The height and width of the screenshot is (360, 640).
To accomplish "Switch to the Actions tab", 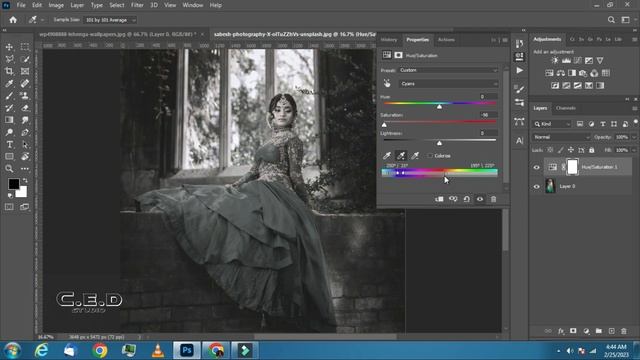I will click(x=446, y=40).
